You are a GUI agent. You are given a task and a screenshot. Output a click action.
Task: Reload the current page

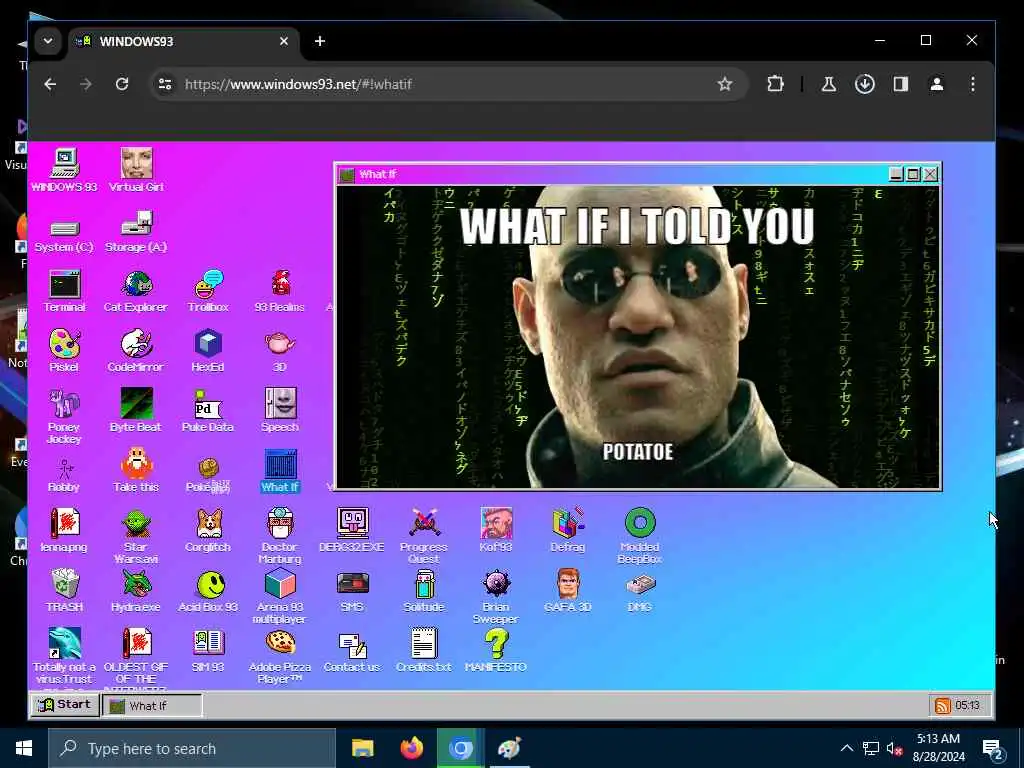pyautogui.click(x=121, y=84)
